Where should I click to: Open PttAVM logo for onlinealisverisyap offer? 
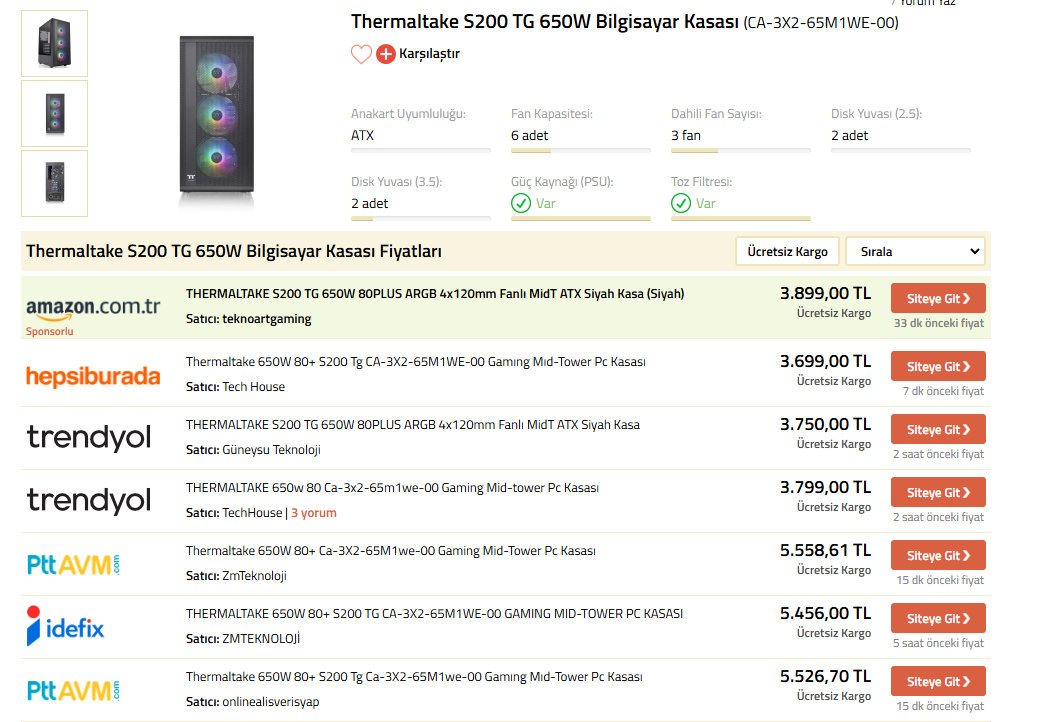point(73,690)
